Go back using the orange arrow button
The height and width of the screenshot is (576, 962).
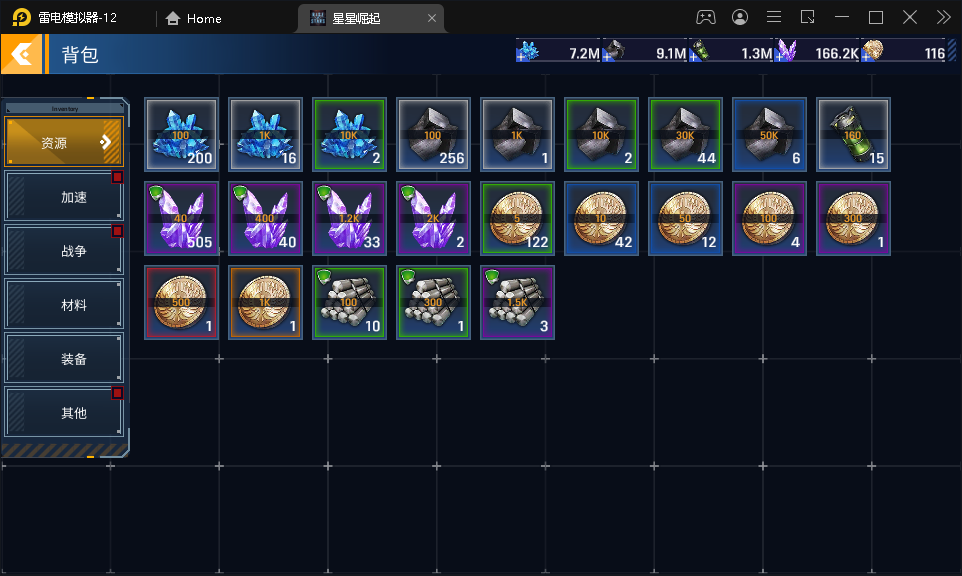click(21, 55)
